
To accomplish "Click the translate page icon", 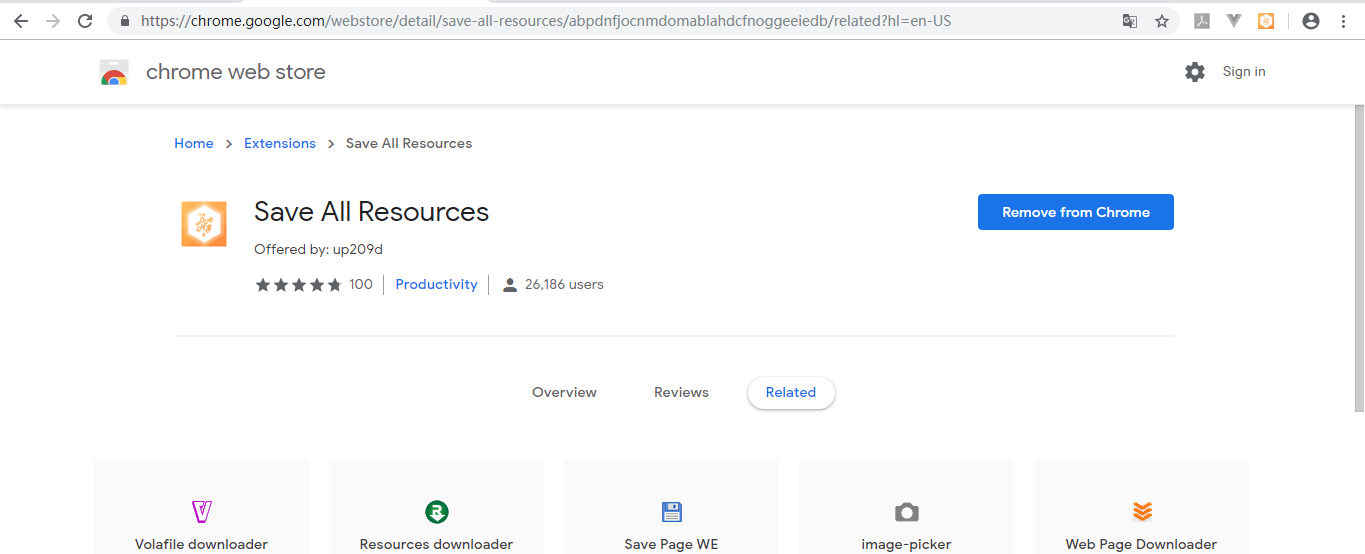I will pos(1130,21).
